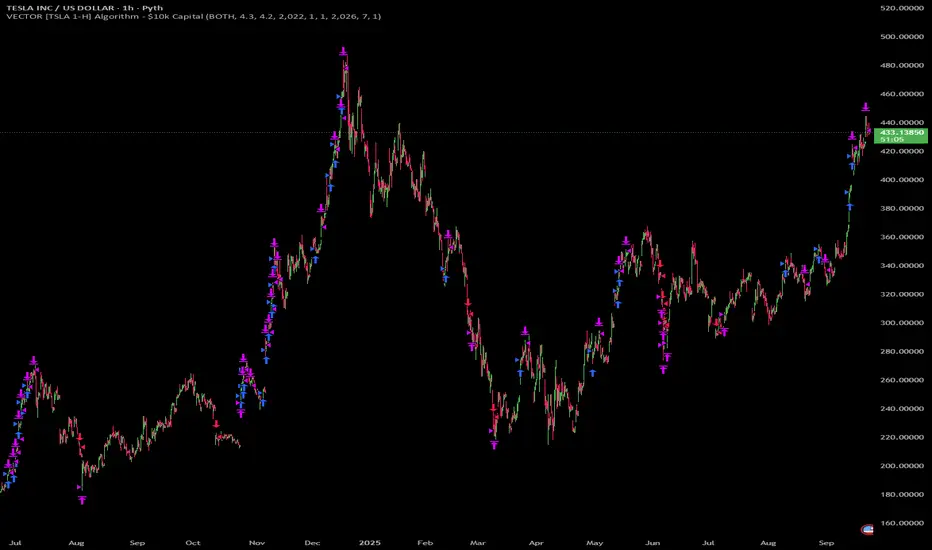The image size is (932, 550).
Task: Click the Apr label on the time axis
Action: click(x=536, y=542)
